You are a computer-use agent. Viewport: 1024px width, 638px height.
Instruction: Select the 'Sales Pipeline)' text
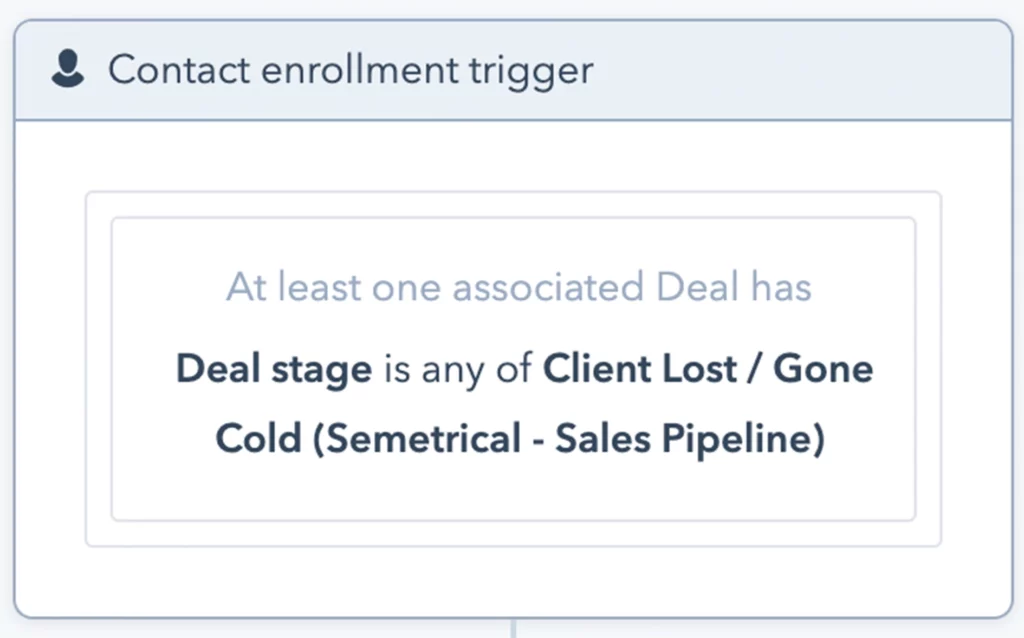click(690, 438)
